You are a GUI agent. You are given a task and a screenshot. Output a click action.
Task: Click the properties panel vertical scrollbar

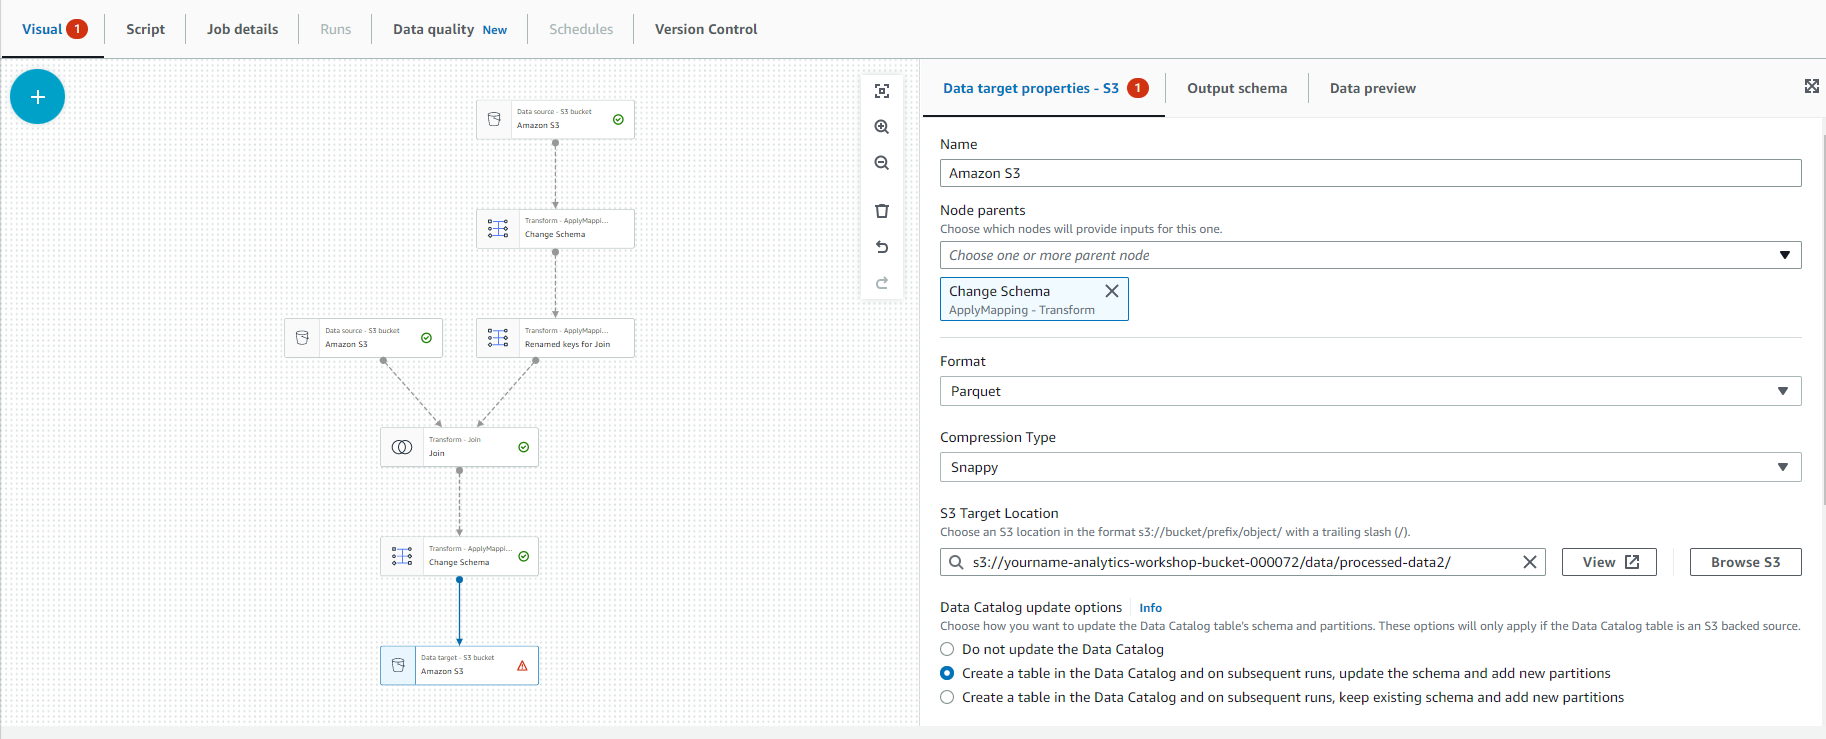click(x=1823, y=320)
